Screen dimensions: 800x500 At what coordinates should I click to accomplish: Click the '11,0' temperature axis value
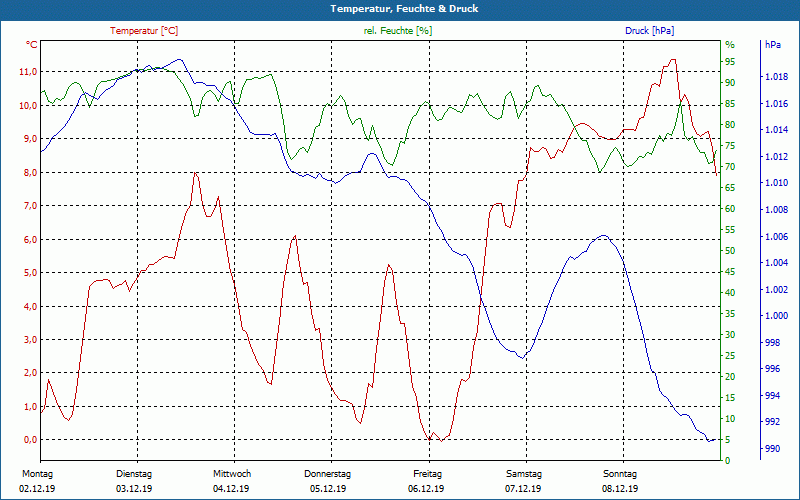[28, 72]
